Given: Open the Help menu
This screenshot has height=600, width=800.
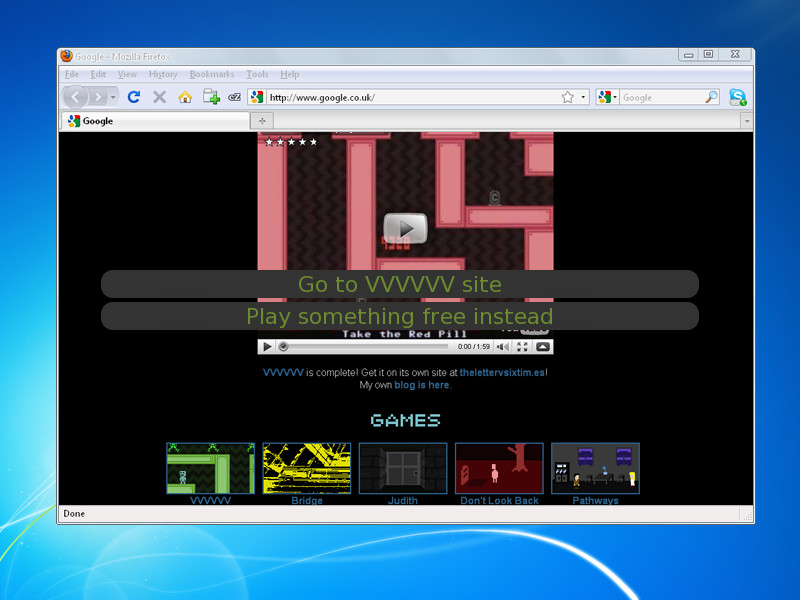Looking at the screenshot, I should (x=289, y=74).
